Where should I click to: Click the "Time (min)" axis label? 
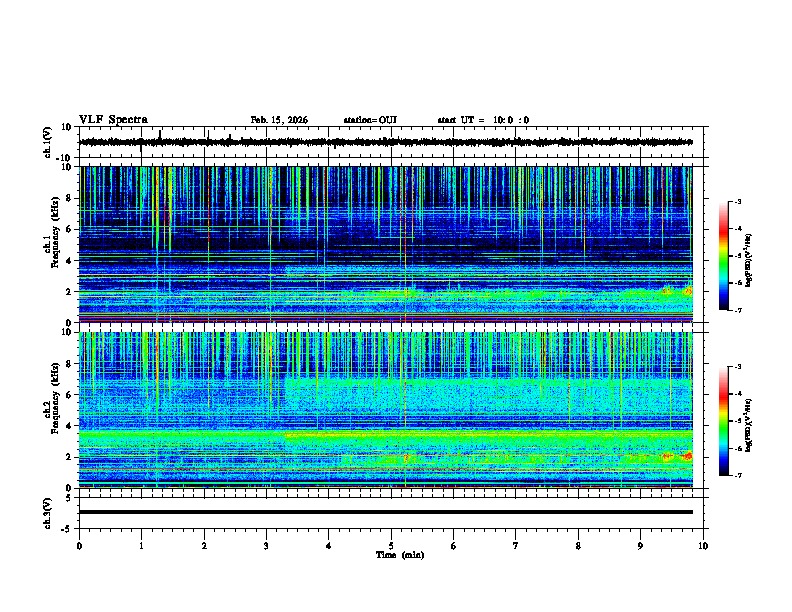(400, 555)
